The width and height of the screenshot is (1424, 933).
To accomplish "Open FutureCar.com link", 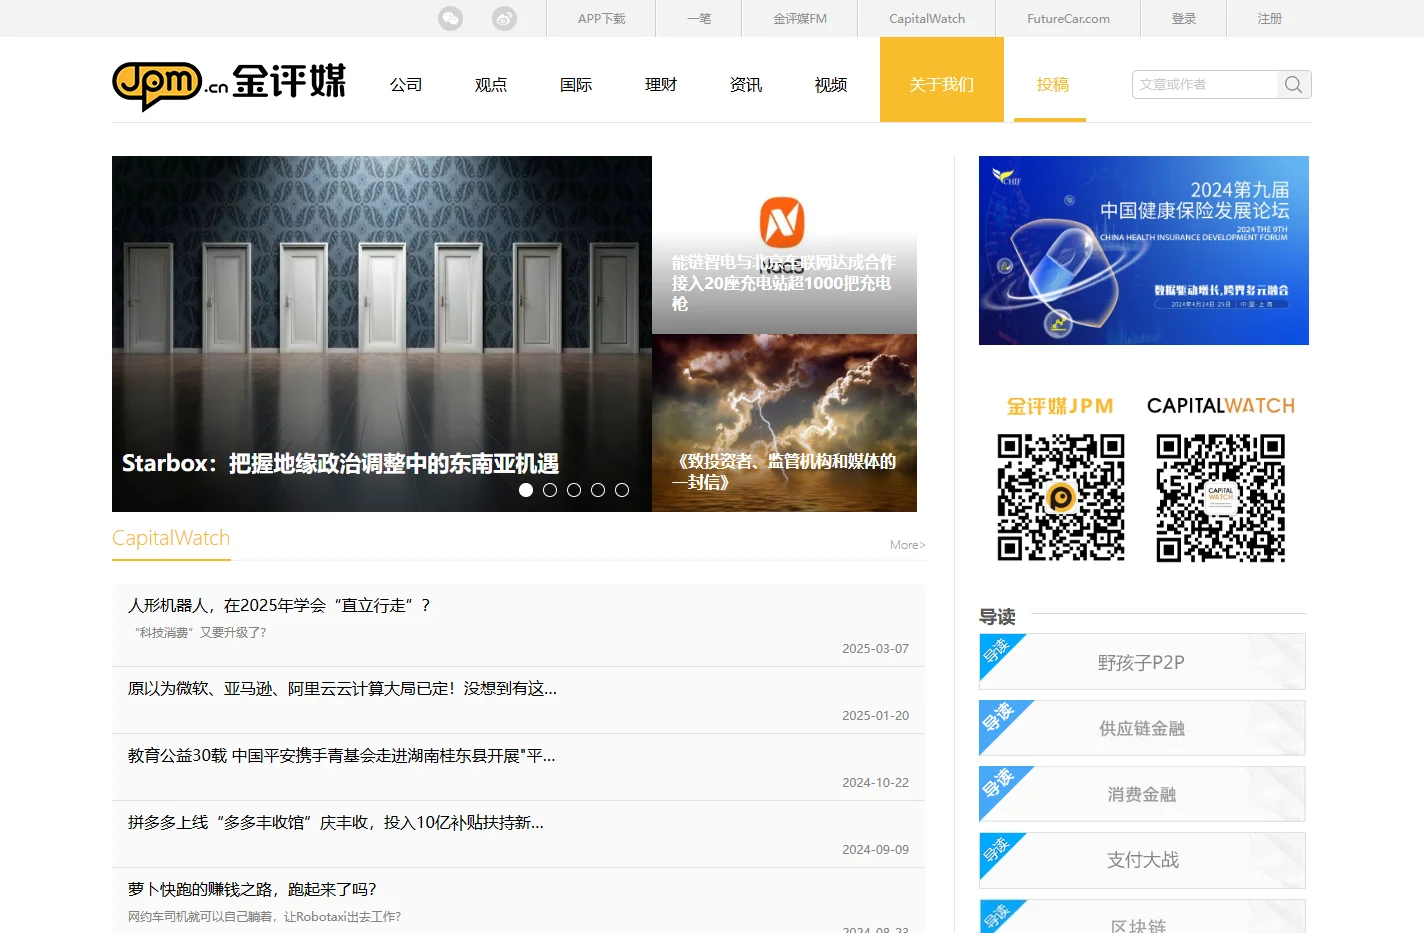I will coord(1068,18).
